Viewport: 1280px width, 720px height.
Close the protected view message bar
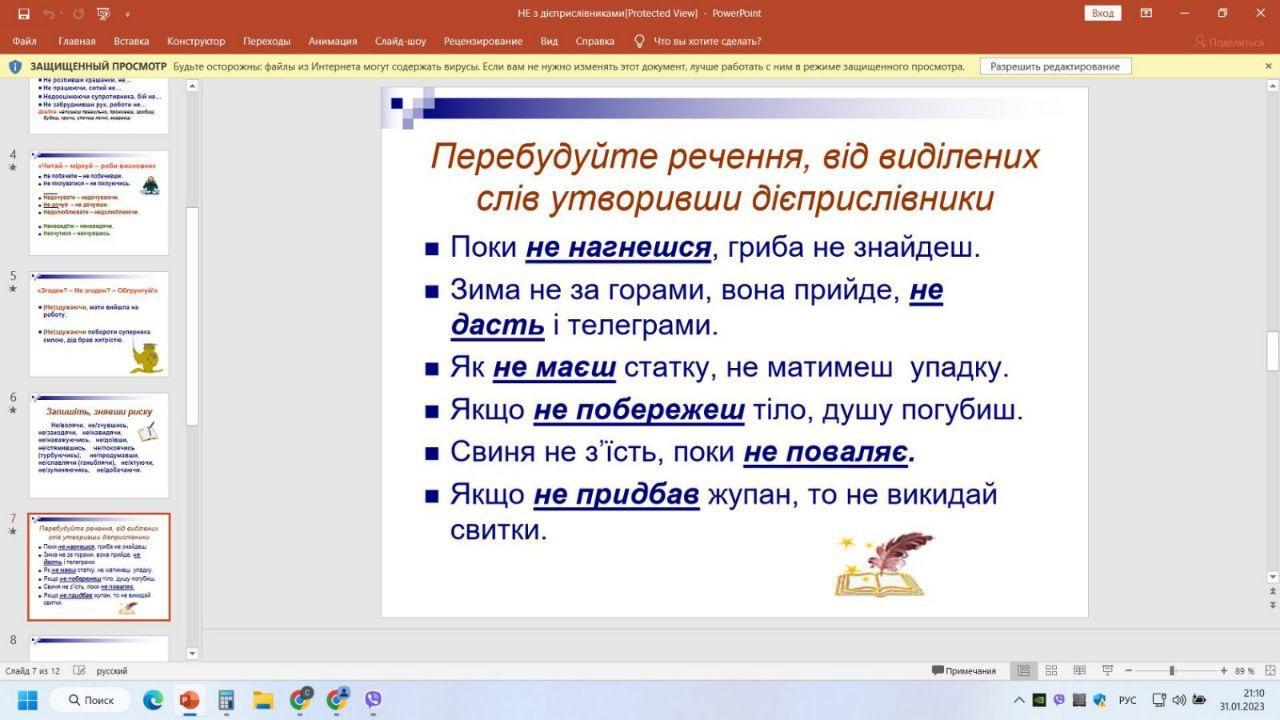coord(1269,66)
